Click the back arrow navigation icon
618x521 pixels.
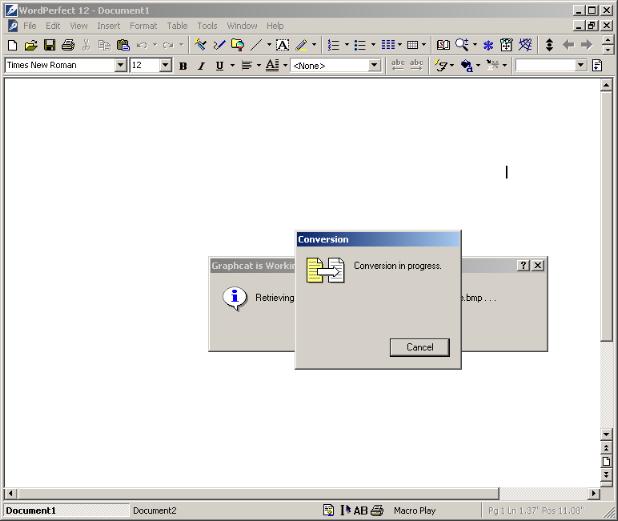(x=568, y=45)
